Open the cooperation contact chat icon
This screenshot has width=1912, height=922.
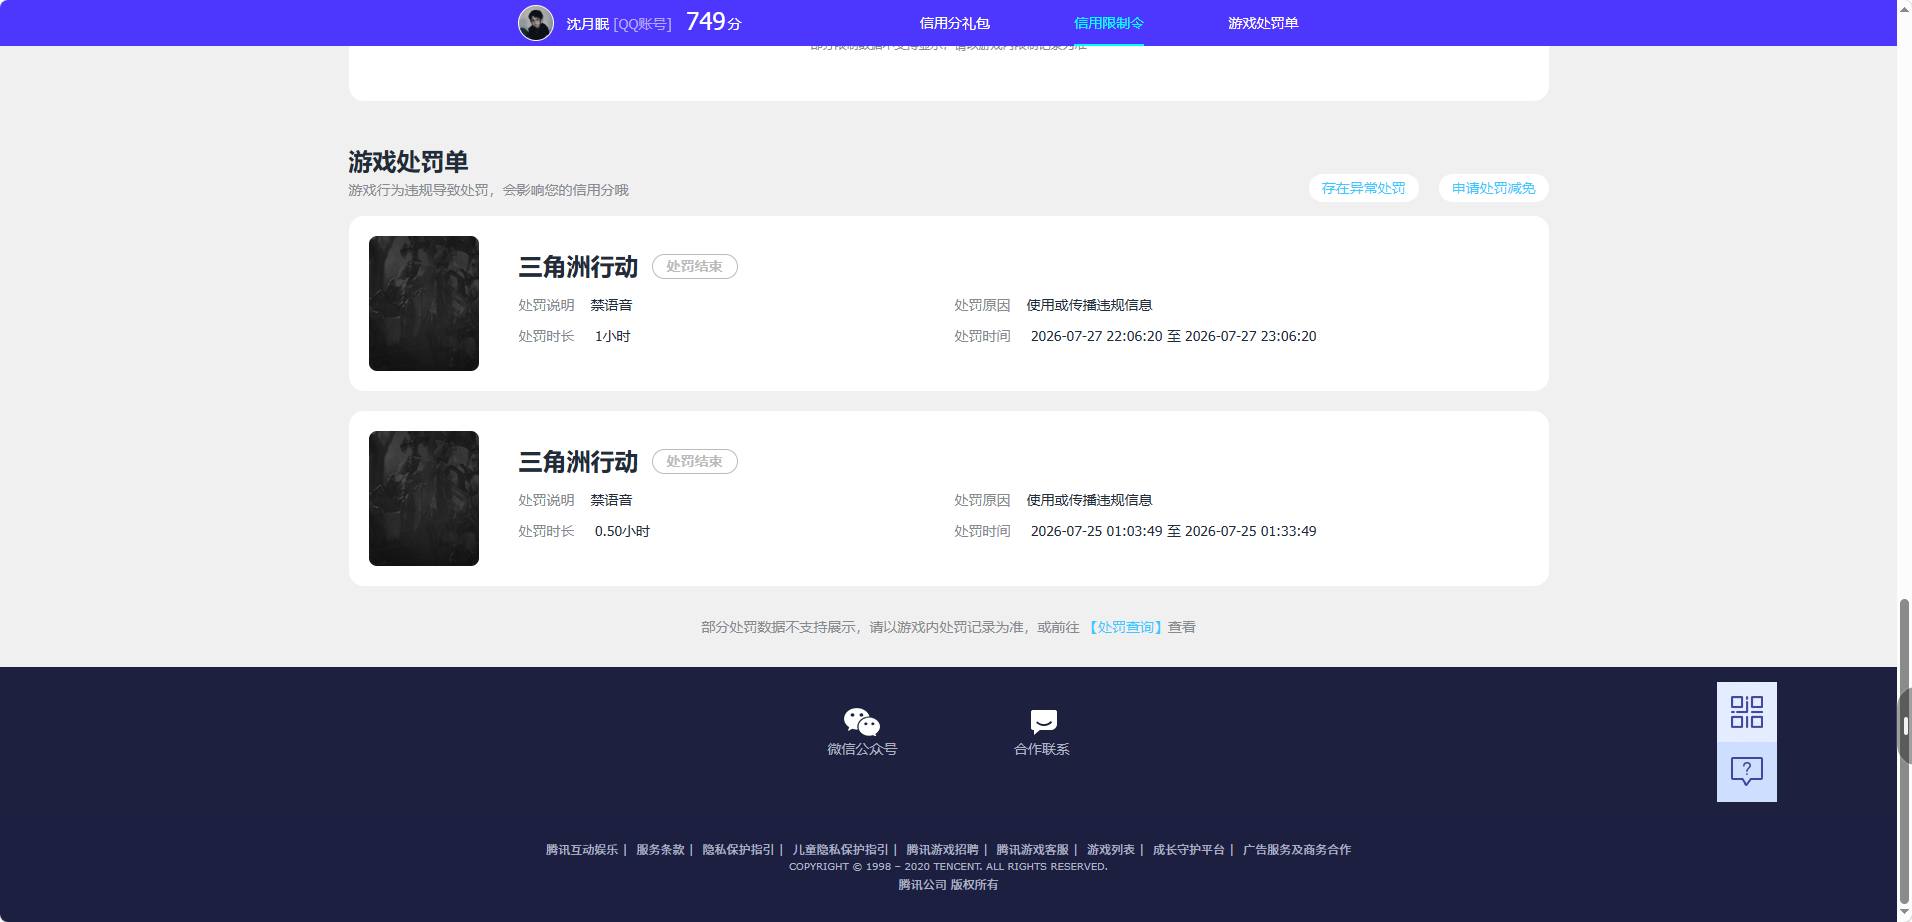click(1043, 721)
